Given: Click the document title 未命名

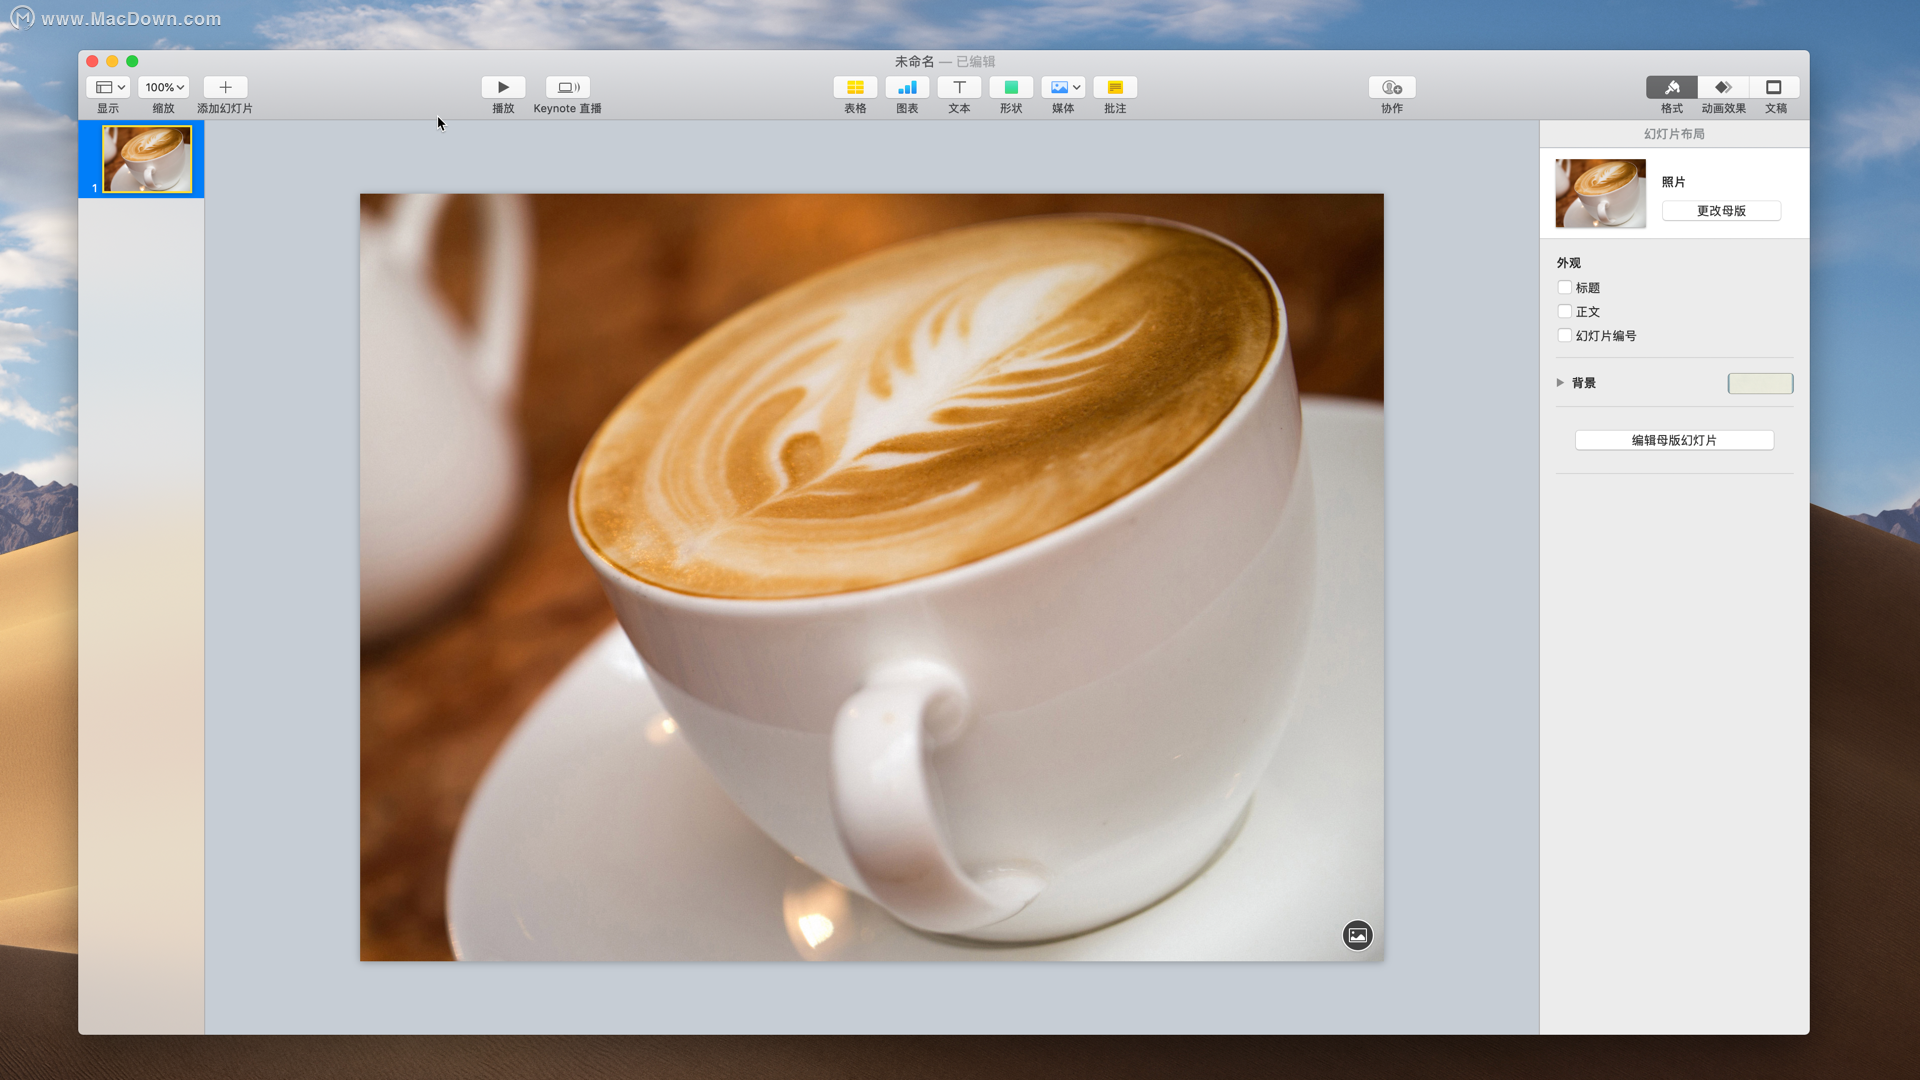Looking at the screenshot, I should coord(914,61).
